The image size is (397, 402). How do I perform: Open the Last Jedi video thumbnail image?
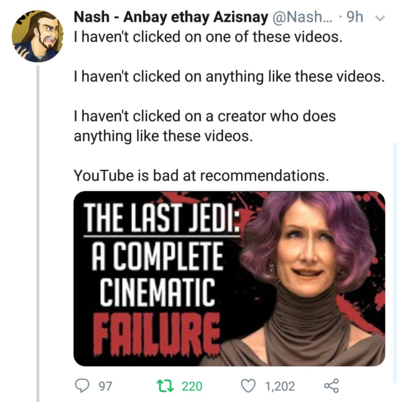coord(229,278)
